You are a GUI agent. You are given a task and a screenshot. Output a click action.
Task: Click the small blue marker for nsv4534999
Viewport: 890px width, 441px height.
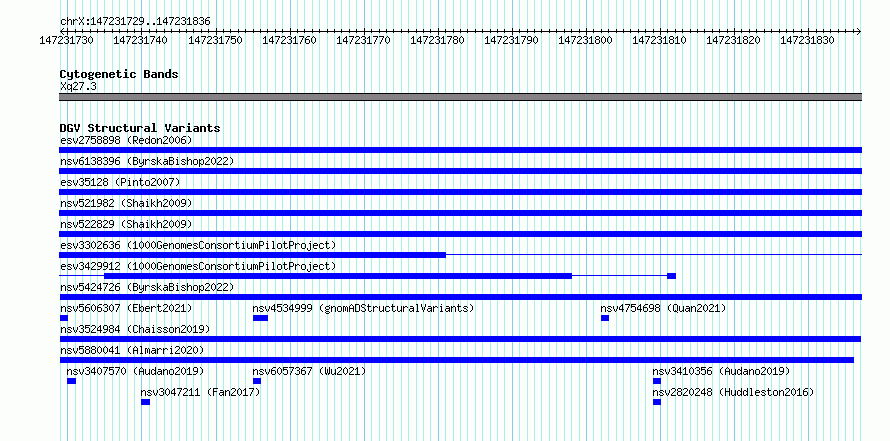pyautogui.click(x=261, y=318)
